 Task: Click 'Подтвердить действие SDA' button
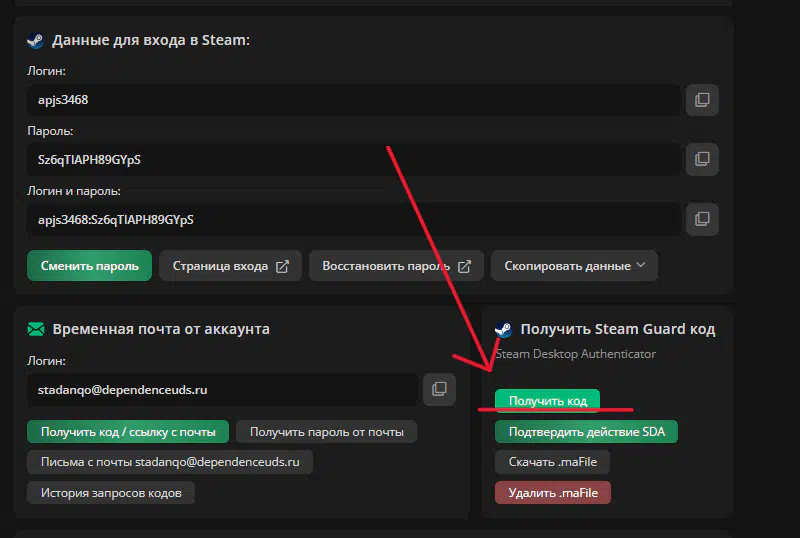click(586, 432)
